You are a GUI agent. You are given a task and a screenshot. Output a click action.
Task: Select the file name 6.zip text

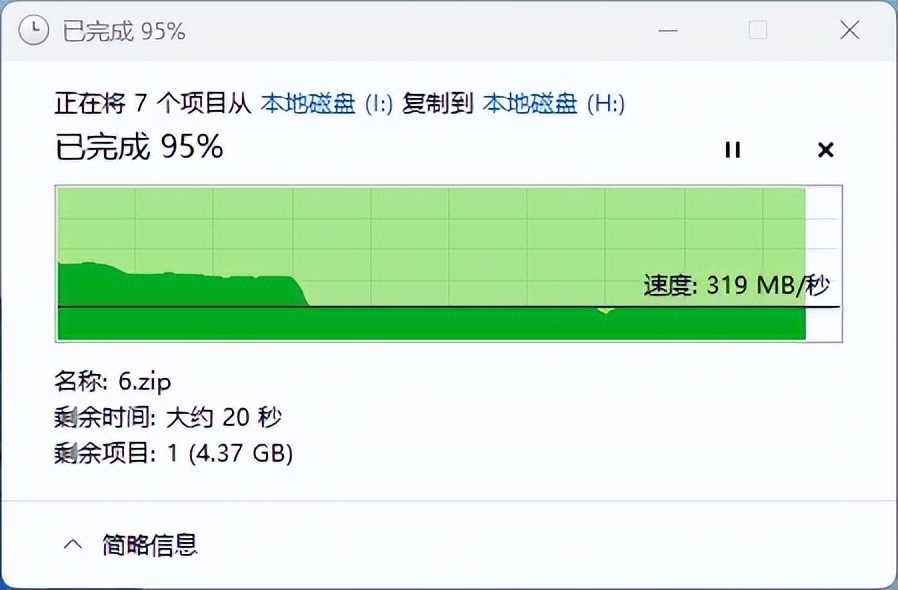[145, 381]
